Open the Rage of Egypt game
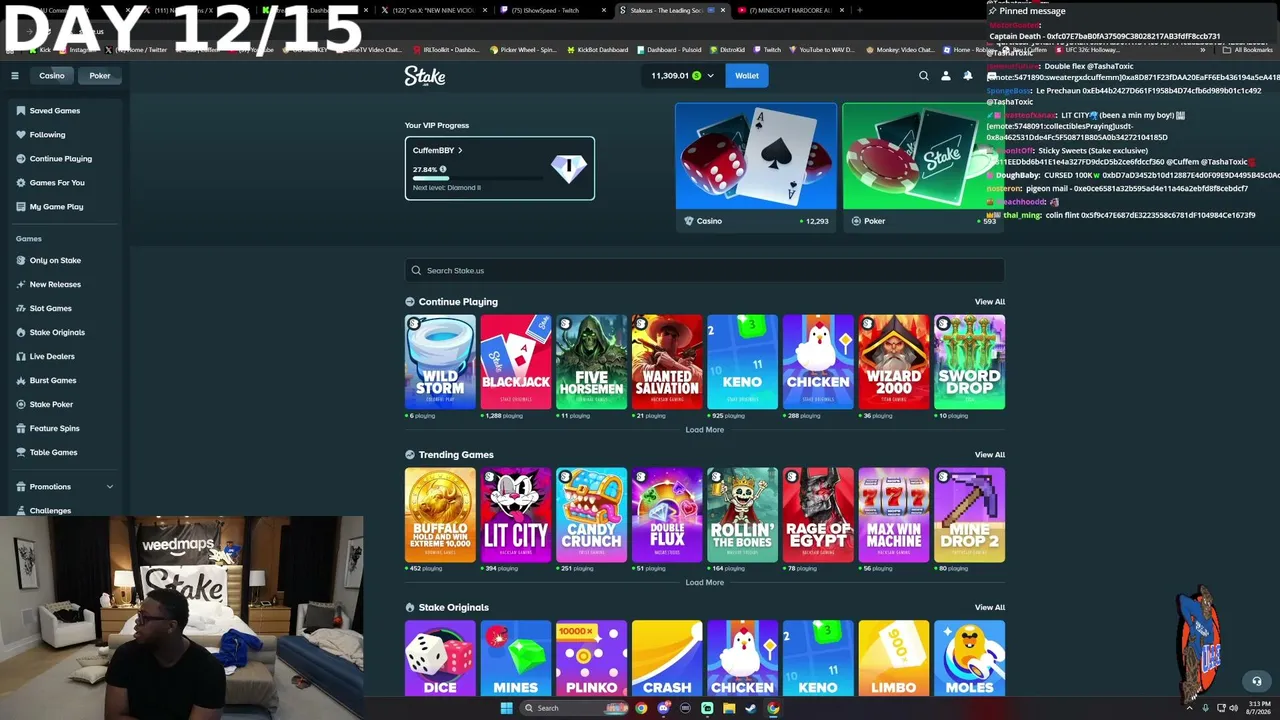Image resolution: width=1280 pixels, height=720 pixels. click(x=818, y=515)
